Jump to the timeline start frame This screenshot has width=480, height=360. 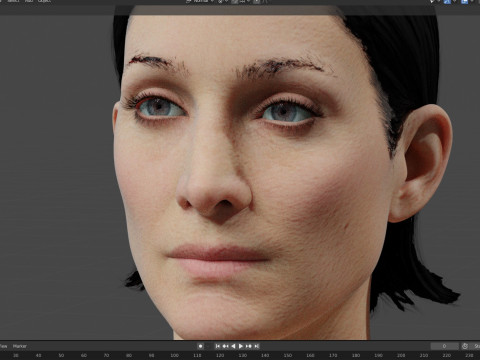coord(218,346)
